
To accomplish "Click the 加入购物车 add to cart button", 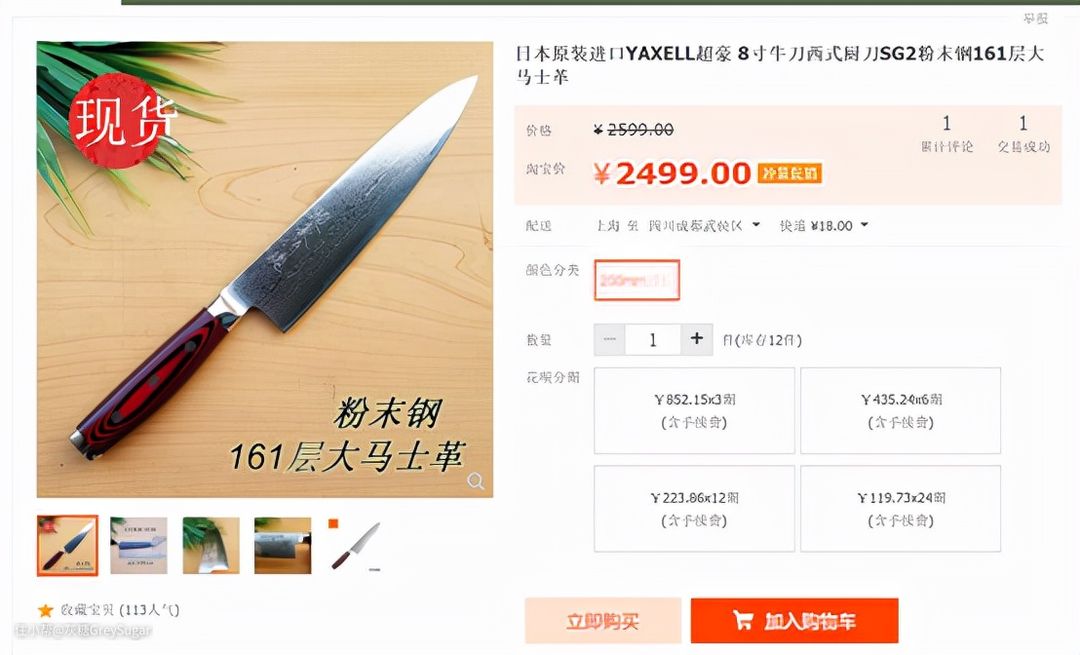I will tap(794, 621).
